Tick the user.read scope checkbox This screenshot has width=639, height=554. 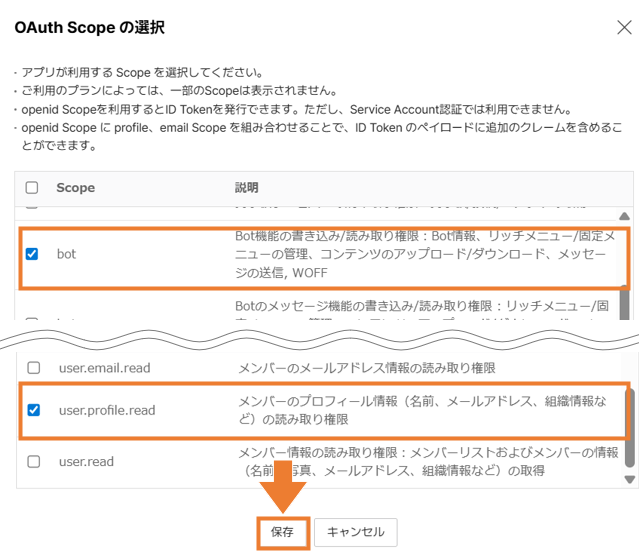(x=34, y=461)
